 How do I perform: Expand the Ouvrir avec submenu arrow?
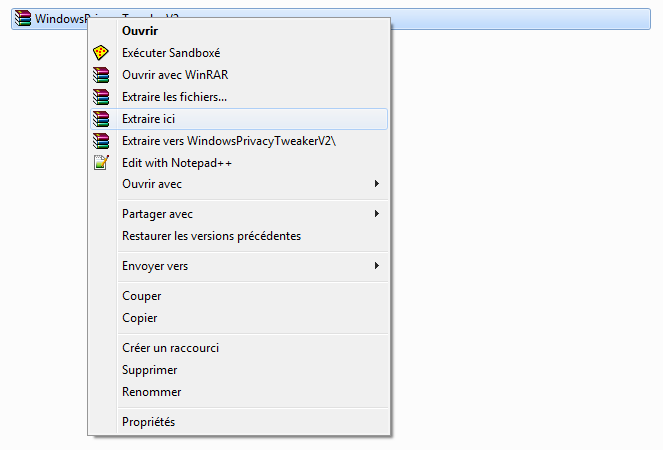(376, 184)
